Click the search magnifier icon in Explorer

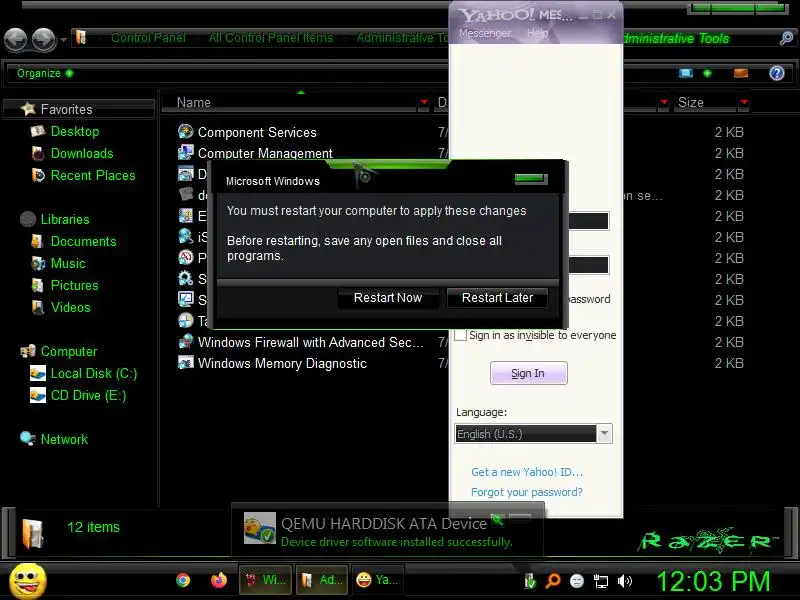pos(786,38)
